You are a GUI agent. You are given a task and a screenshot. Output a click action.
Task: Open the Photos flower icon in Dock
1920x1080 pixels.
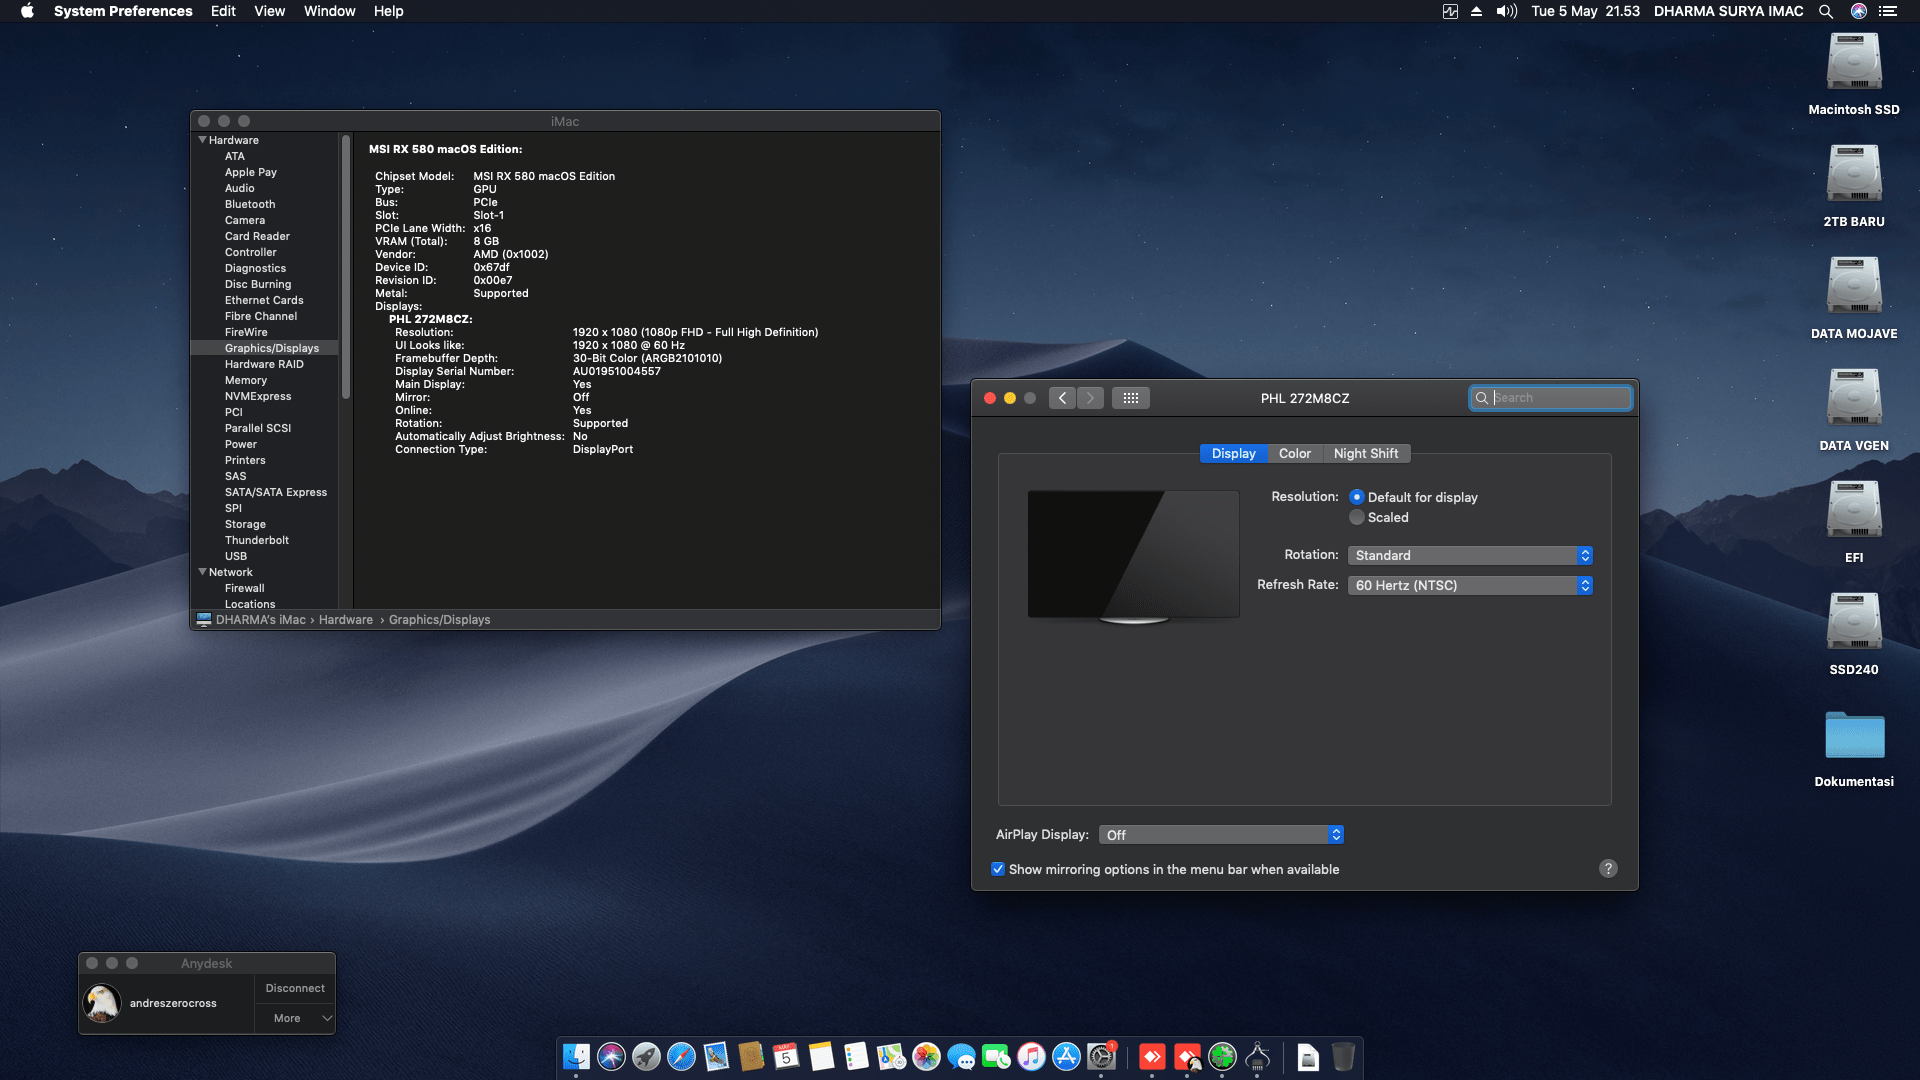pyautogui.click(x=926, y=1056)
